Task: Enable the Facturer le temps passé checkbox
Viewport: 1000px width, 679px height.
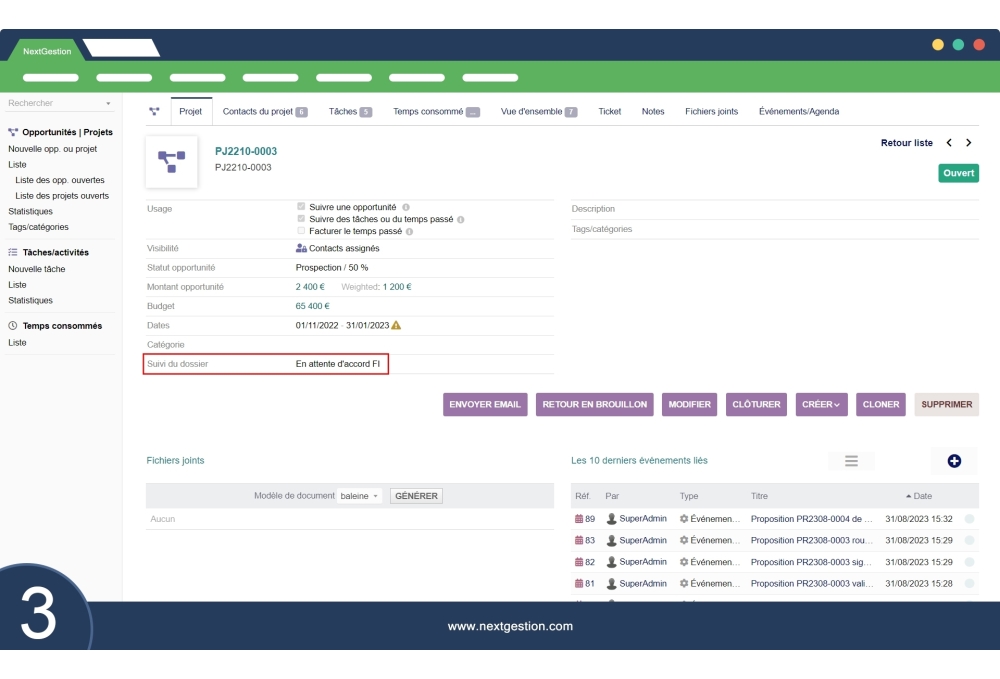Action: 301,230
